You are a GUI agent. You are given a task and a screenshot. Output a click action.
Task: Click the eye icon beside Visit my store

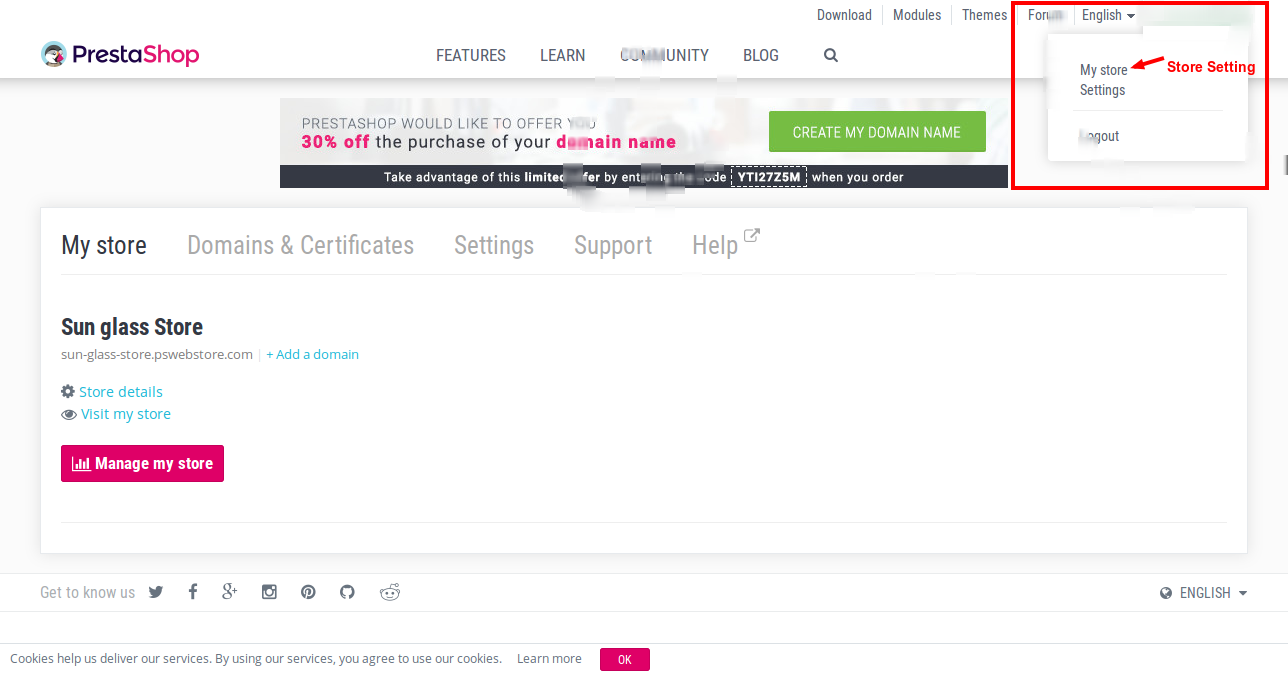[x=69, y=414]
